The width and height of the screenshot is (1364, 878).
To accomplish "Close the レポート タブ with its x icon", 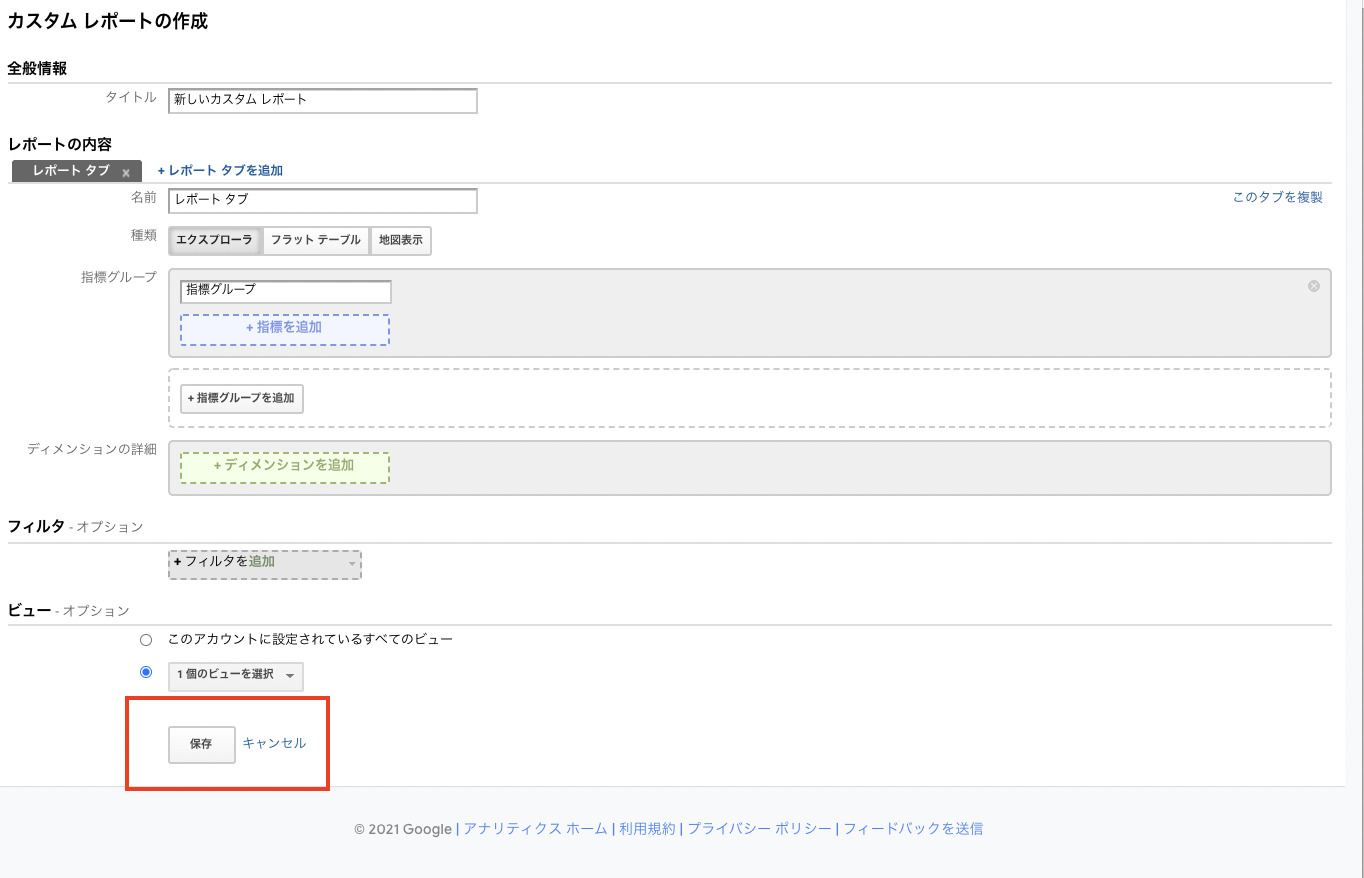I will coord(126,171).
